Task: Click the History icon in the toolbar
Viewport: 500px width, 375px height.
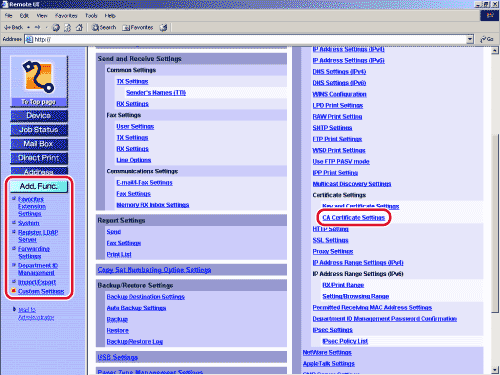Action: (x=163, y=27)
